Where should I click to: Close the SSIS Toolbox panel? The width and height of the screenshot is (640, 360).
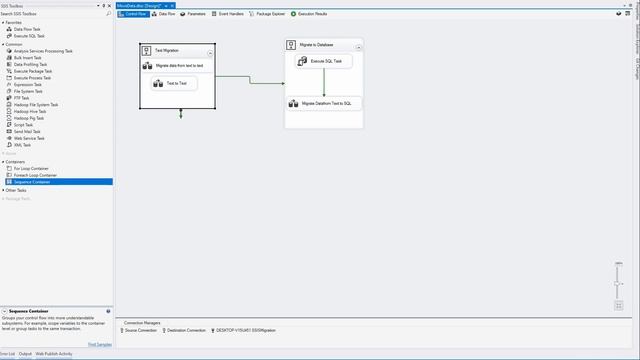109,6
